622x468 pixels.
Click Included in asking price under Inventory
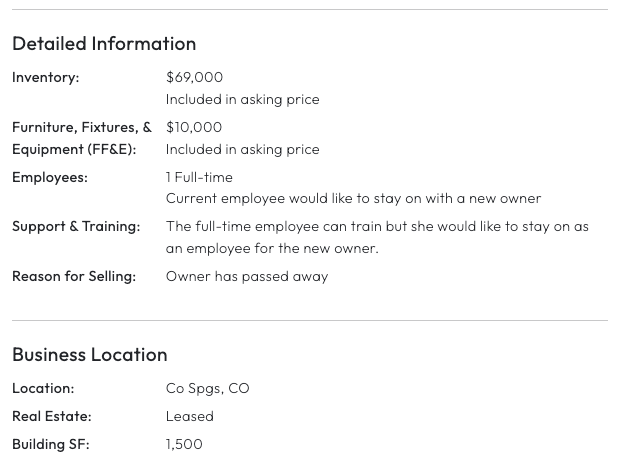(x=242, y=100)
